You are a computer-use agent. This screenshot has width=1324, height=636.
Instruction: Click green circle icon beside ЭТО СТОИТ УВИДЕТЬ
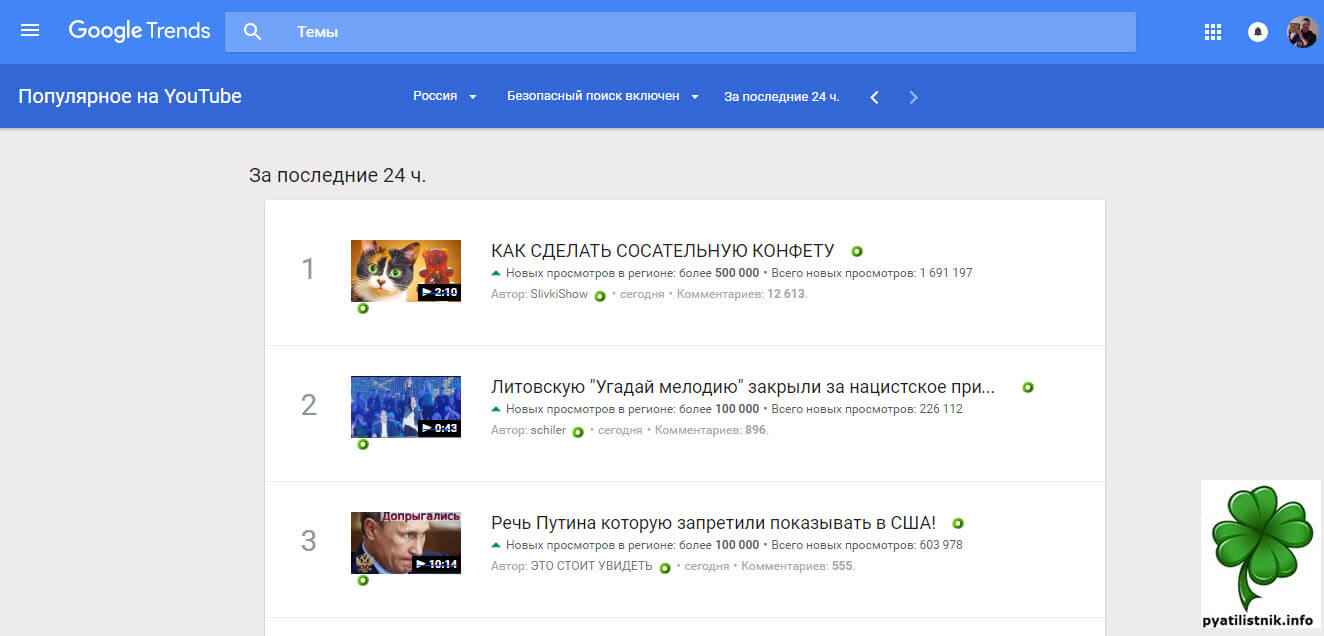click(665, 568)
